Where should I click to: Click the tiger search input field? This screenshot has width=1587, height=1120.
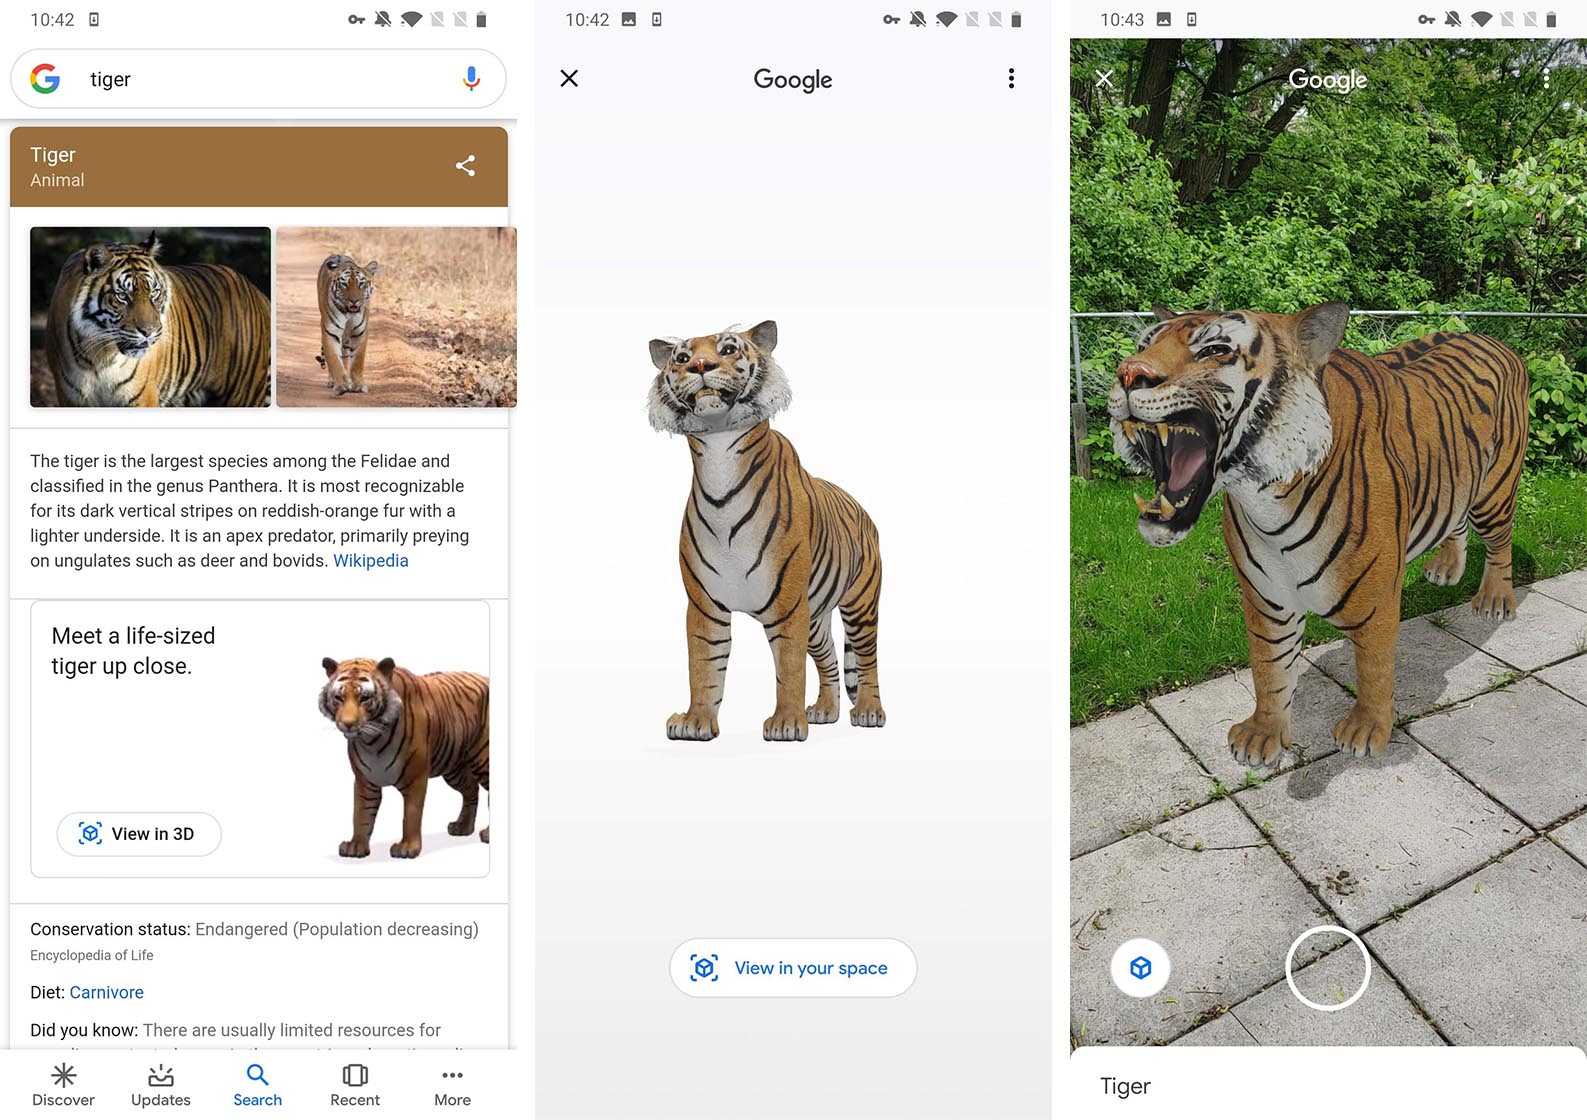(258, 79)
